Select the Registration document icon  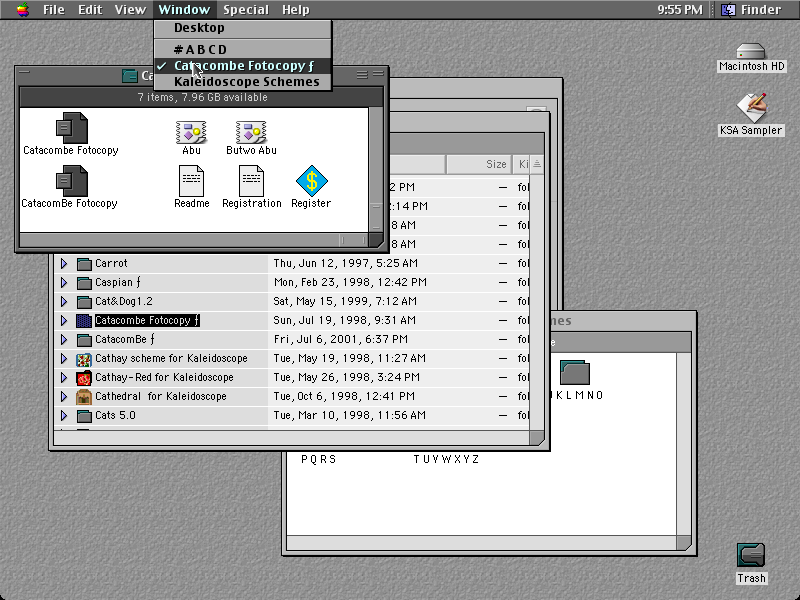click(x=252, y=181)
